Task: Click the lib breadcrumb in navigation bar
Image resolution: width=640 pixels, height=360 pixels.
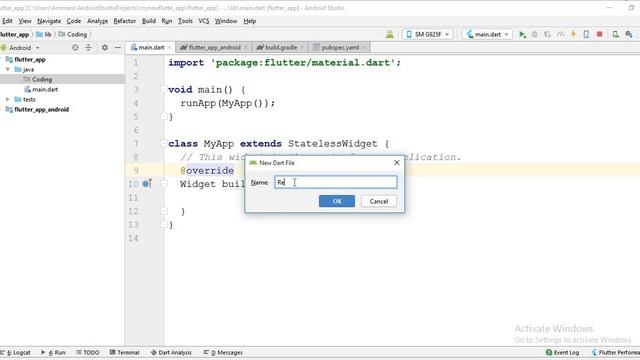Action: point(44,34)
